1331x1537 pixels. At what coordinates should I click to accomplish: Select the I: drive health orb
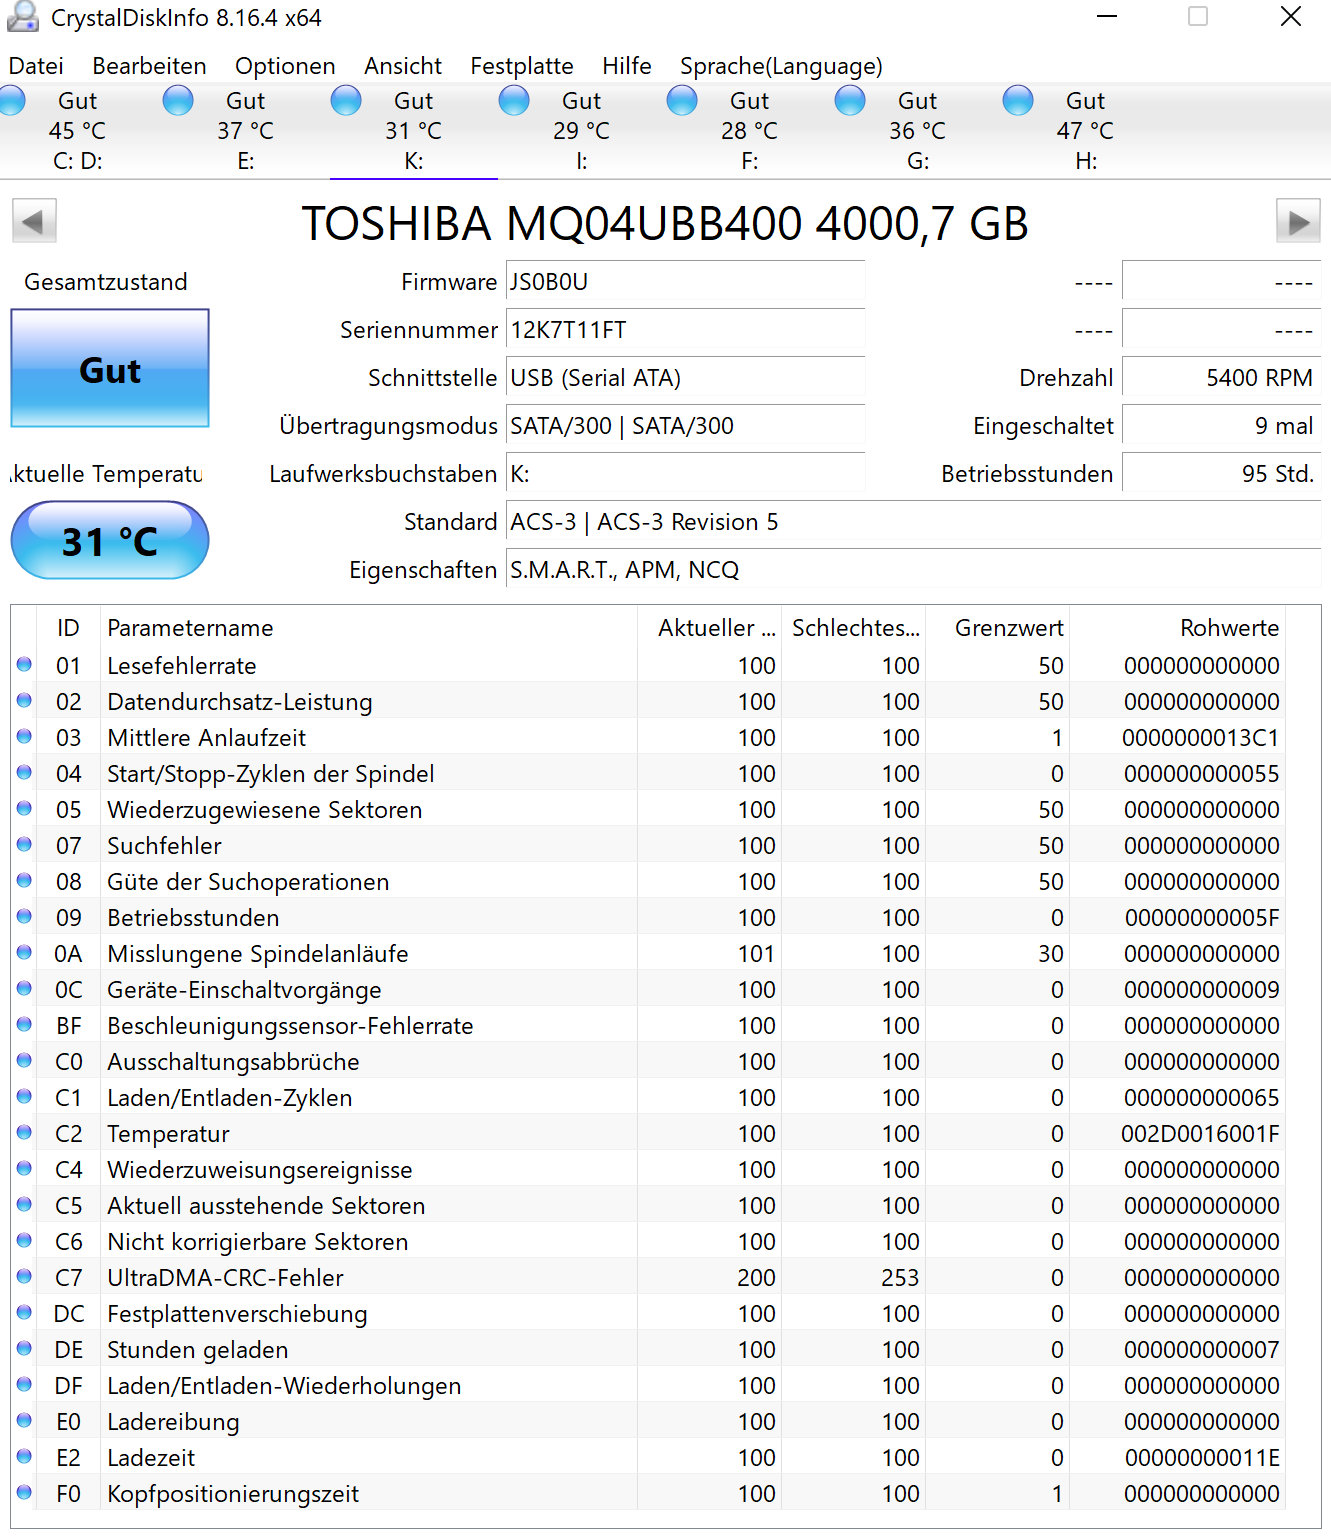click(514, 101)
